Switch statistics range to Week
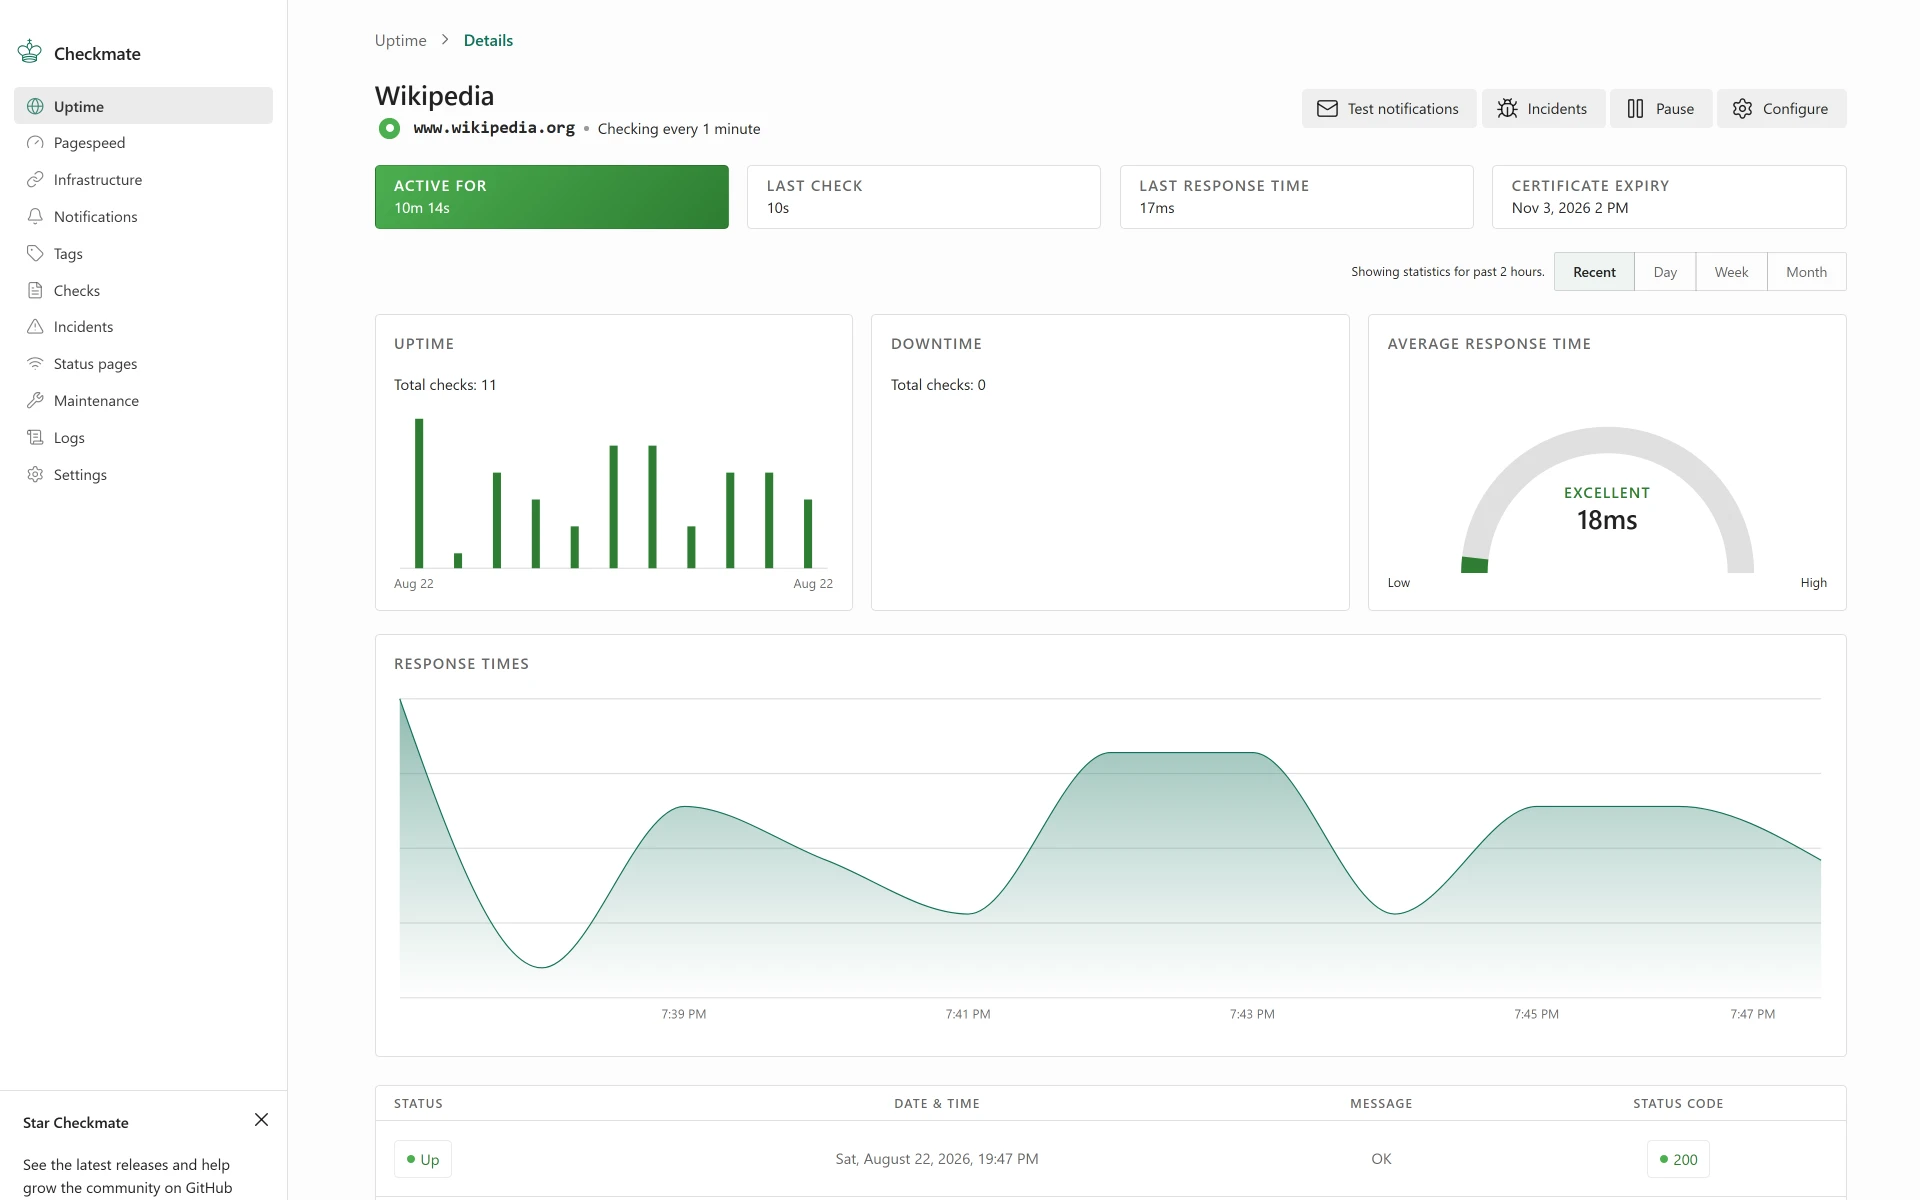The height and width of the screenshot is (1200, 1920). click(1731, 272)
